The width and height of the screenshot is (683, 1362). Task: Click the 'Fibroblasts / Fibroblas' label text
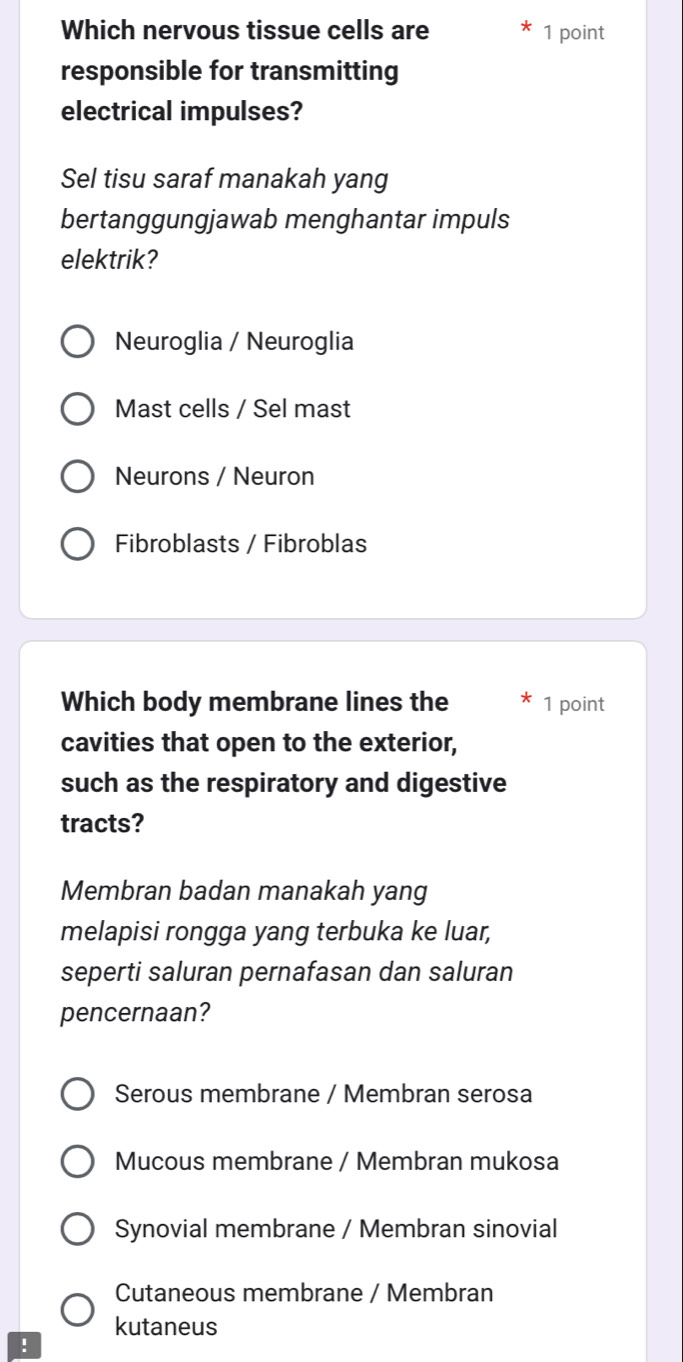(x=241, y=545)
